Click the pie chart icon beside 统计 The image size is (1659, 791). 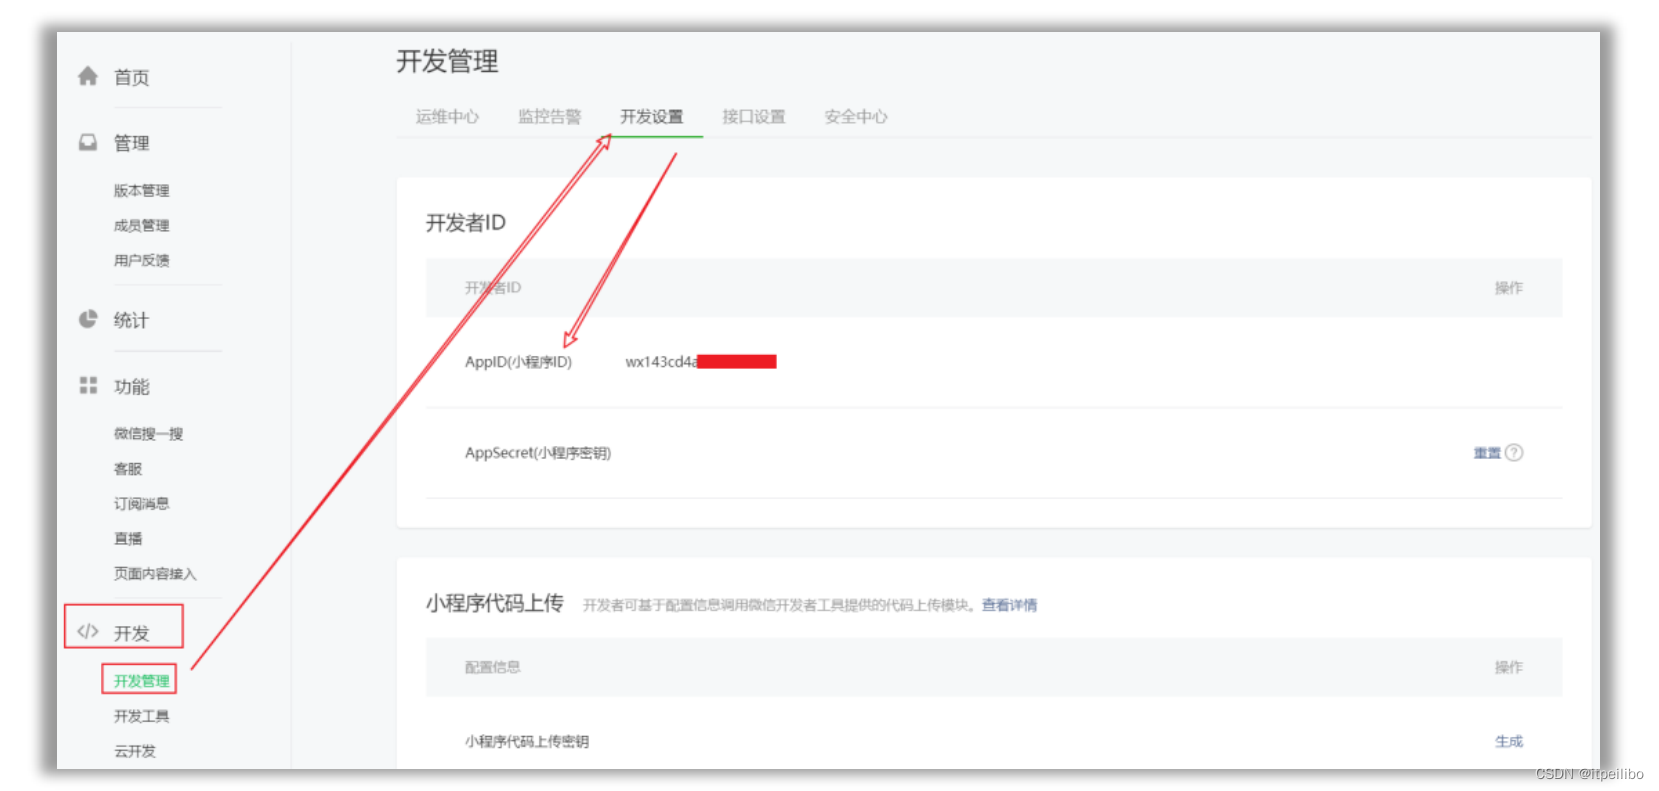click(x=88, y=319)
